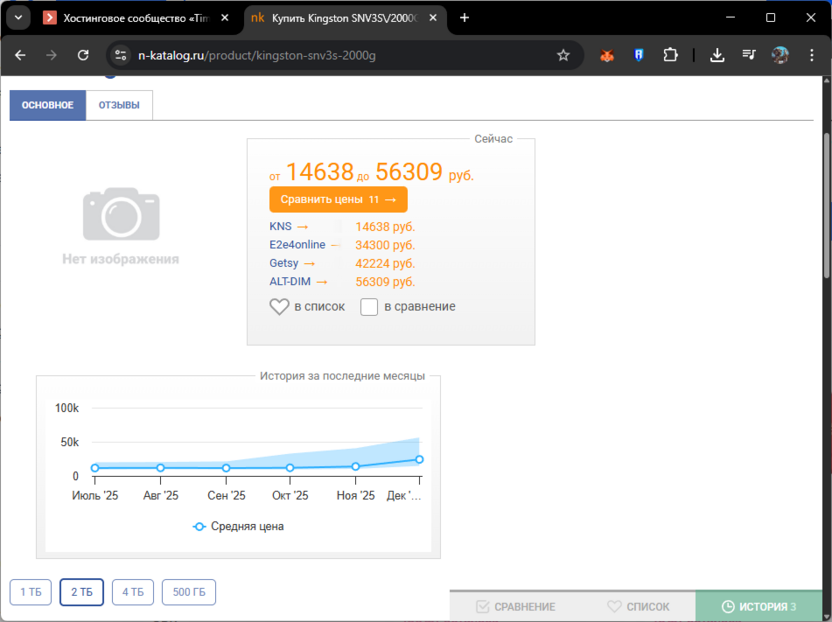Select the 1 ТБ capacity option
The height and width of the screenshot is (622, 832).
[x=31, y=592]
